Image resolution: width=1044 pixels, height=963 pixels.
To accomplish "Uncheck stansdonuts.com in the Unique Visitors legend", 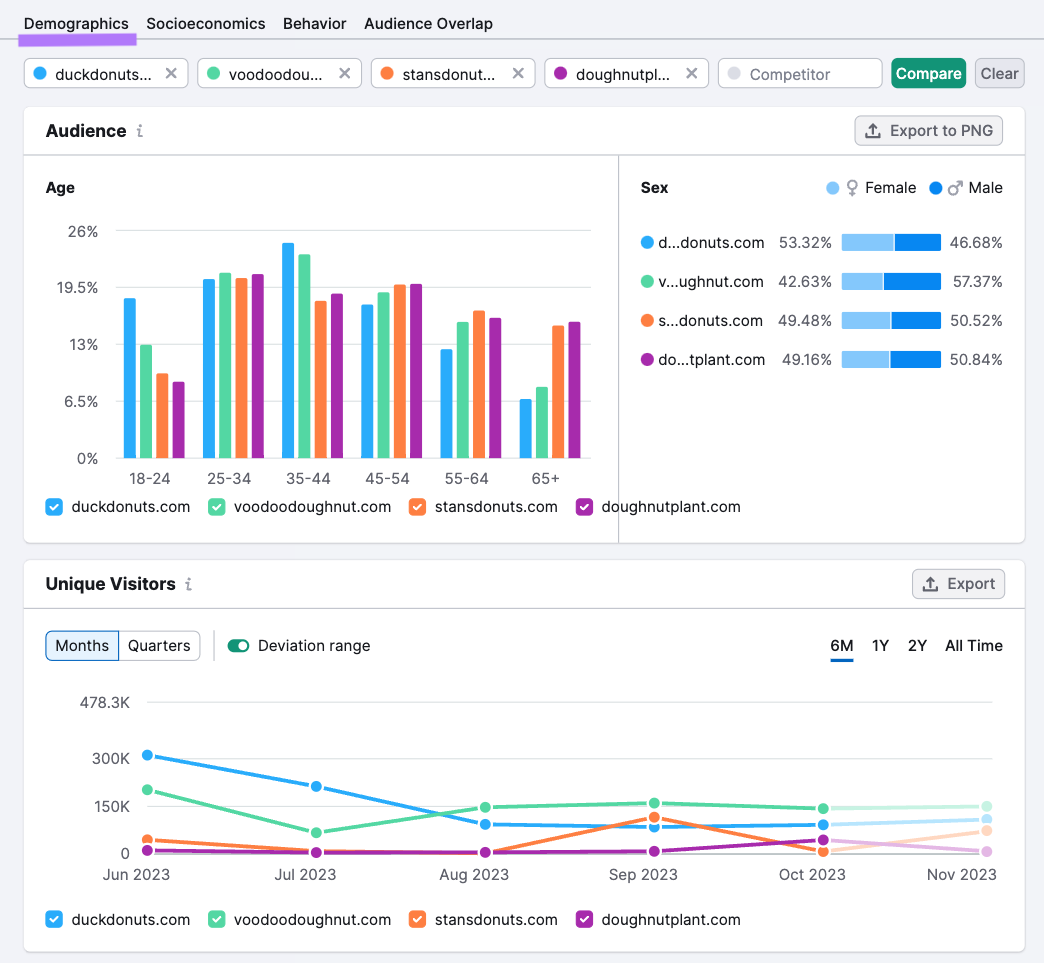I will [x=417, y=919].
